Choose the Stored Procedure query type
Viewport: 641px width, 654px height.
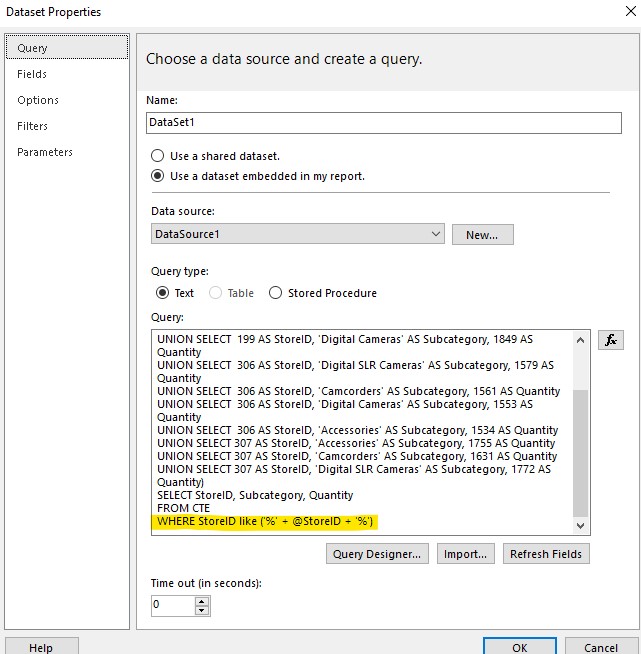click(x=323, y=293)
